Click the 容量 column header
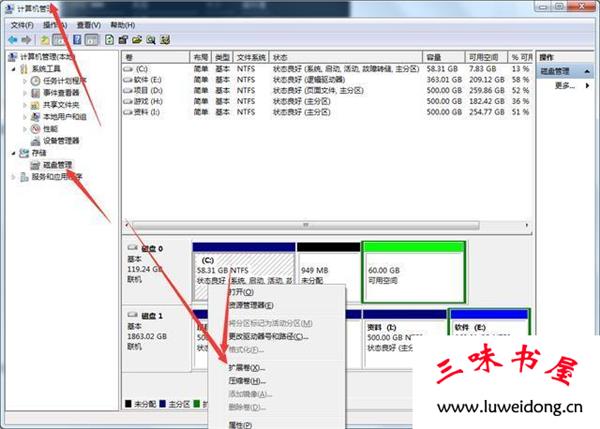 [436, 58]
